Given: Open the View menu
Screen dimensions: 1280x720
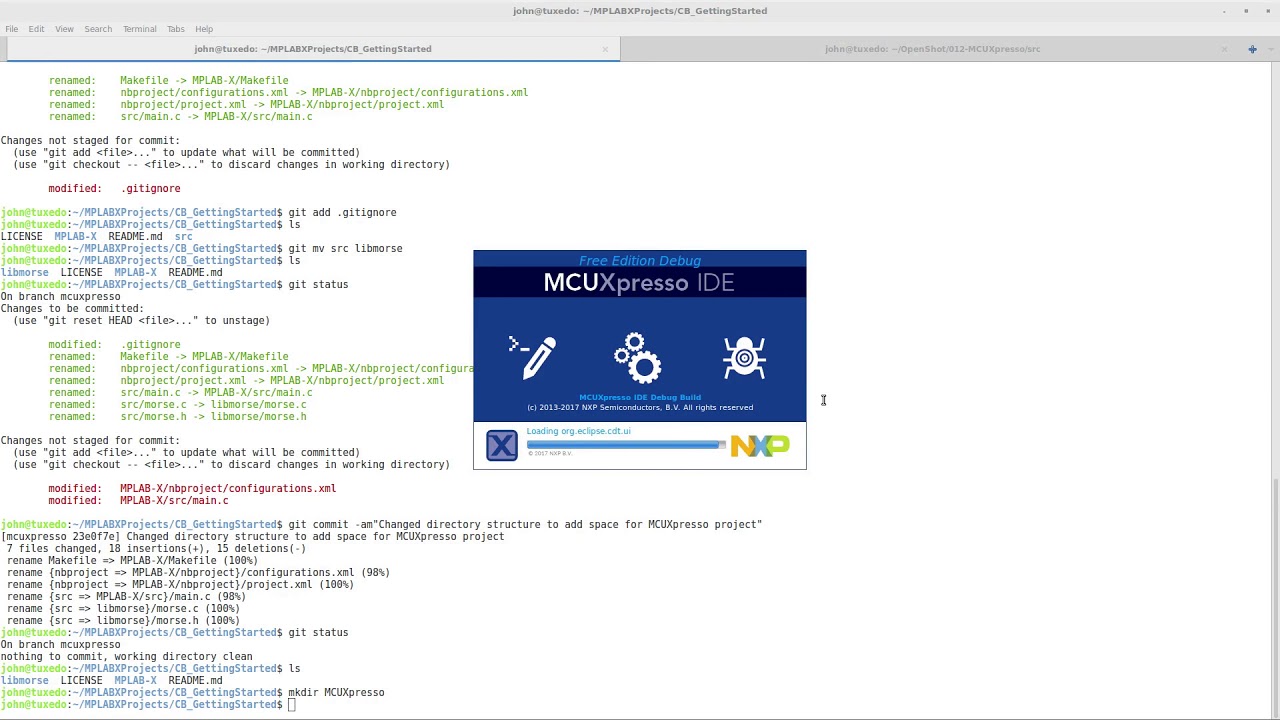Looking at the screenshot, I should click(64, 29).
